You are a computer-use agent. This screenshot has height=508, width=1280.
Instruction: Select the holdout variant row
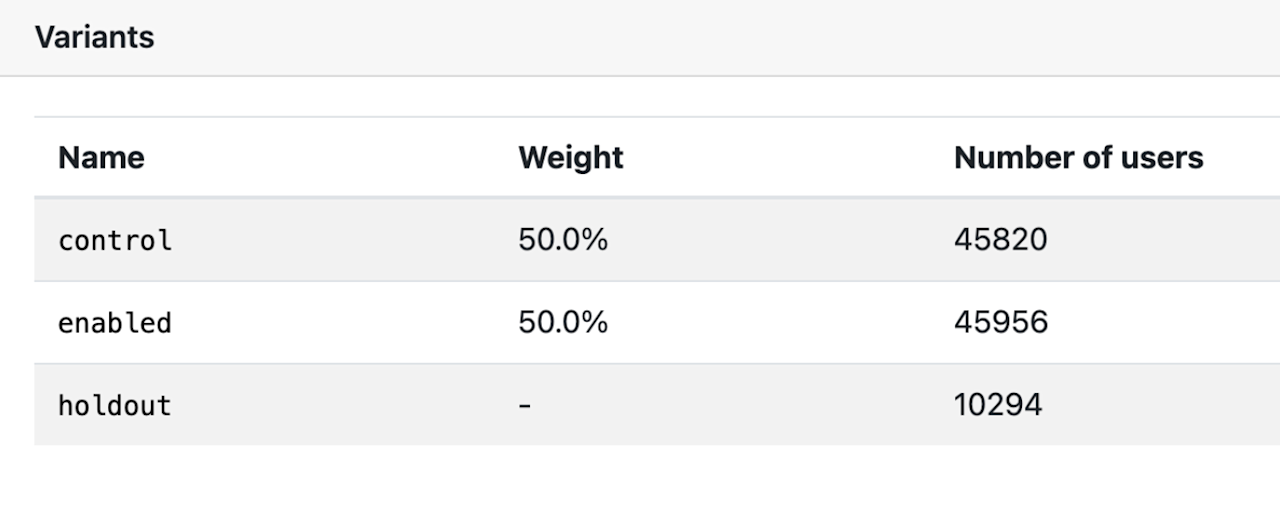[x=657, y=404]
